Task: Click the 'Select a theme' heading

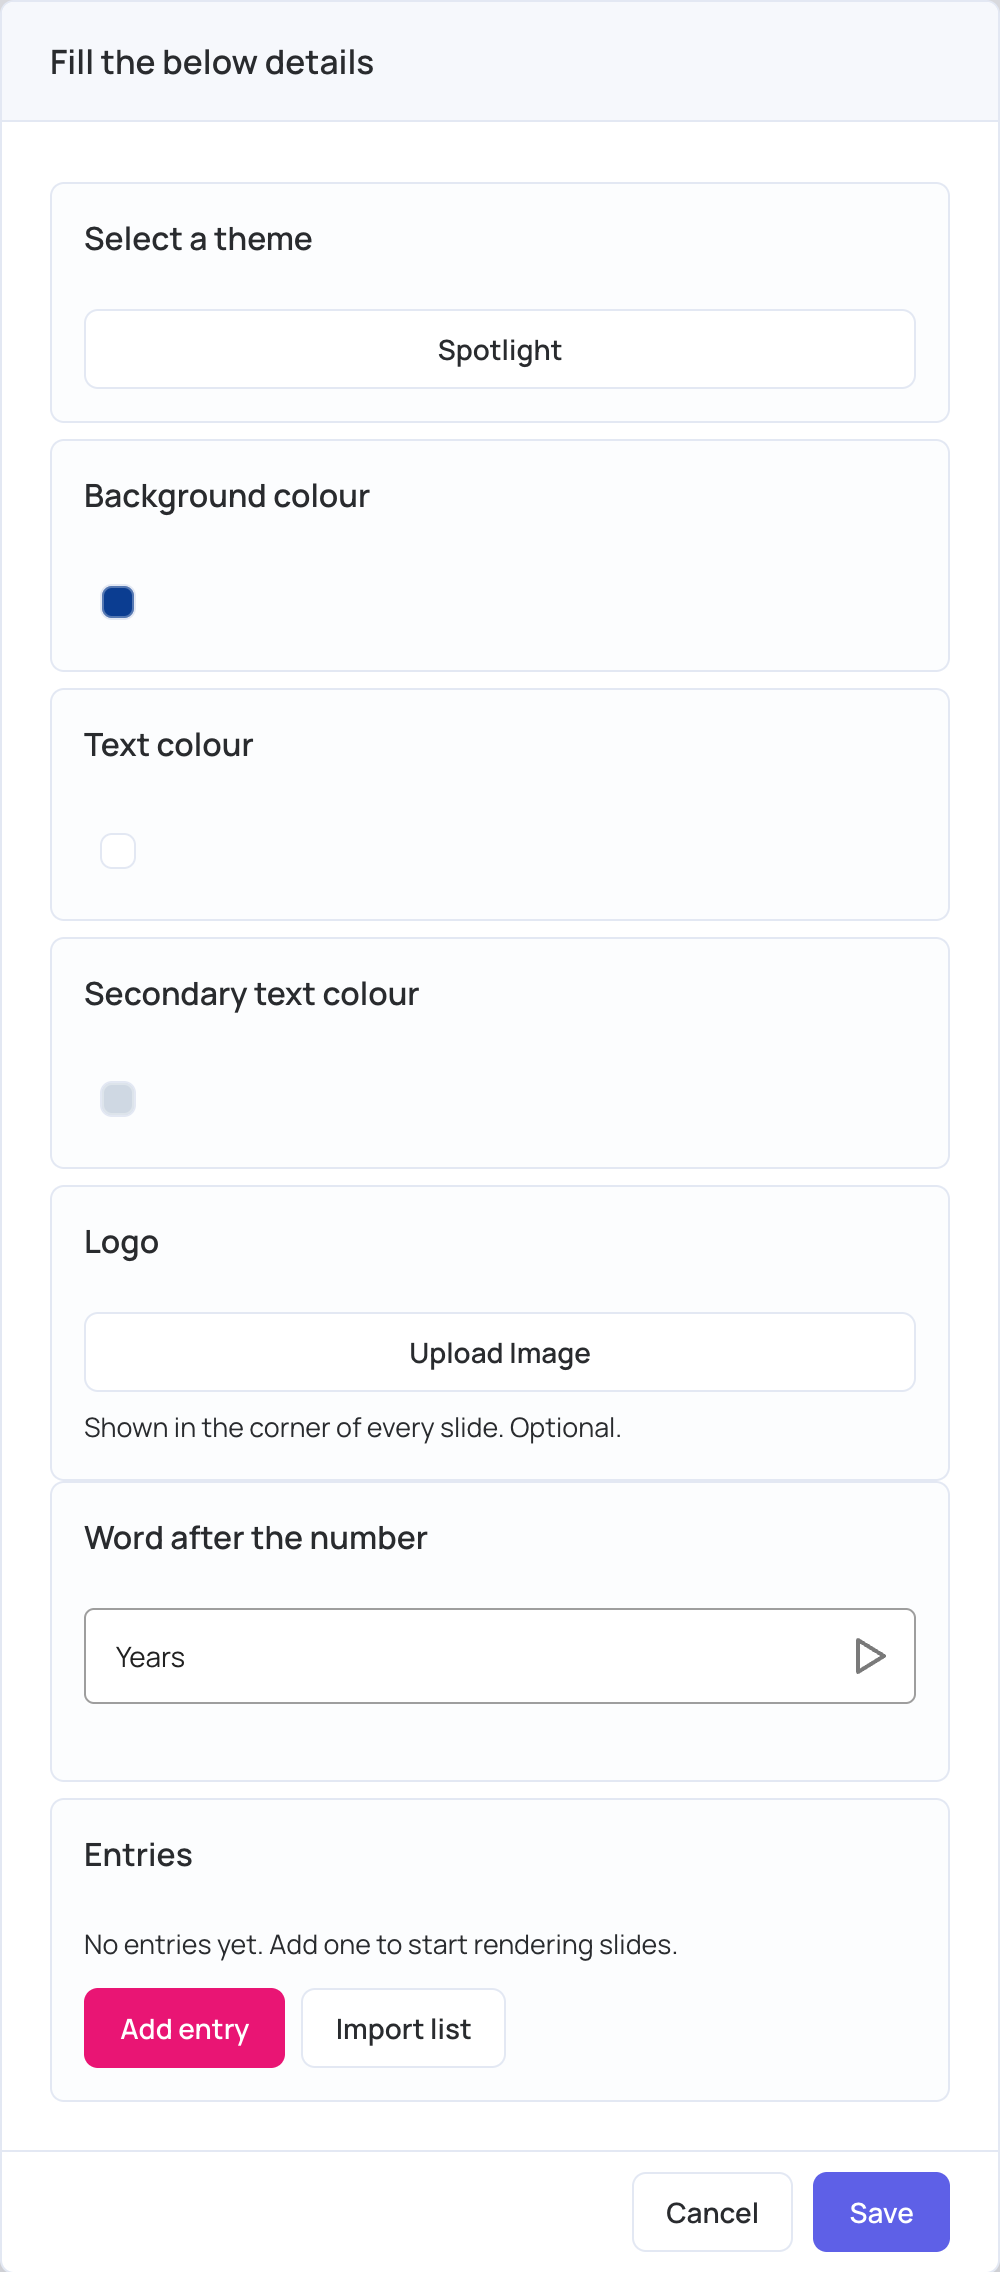Action: pyautogui.click(x=198, y=239)
